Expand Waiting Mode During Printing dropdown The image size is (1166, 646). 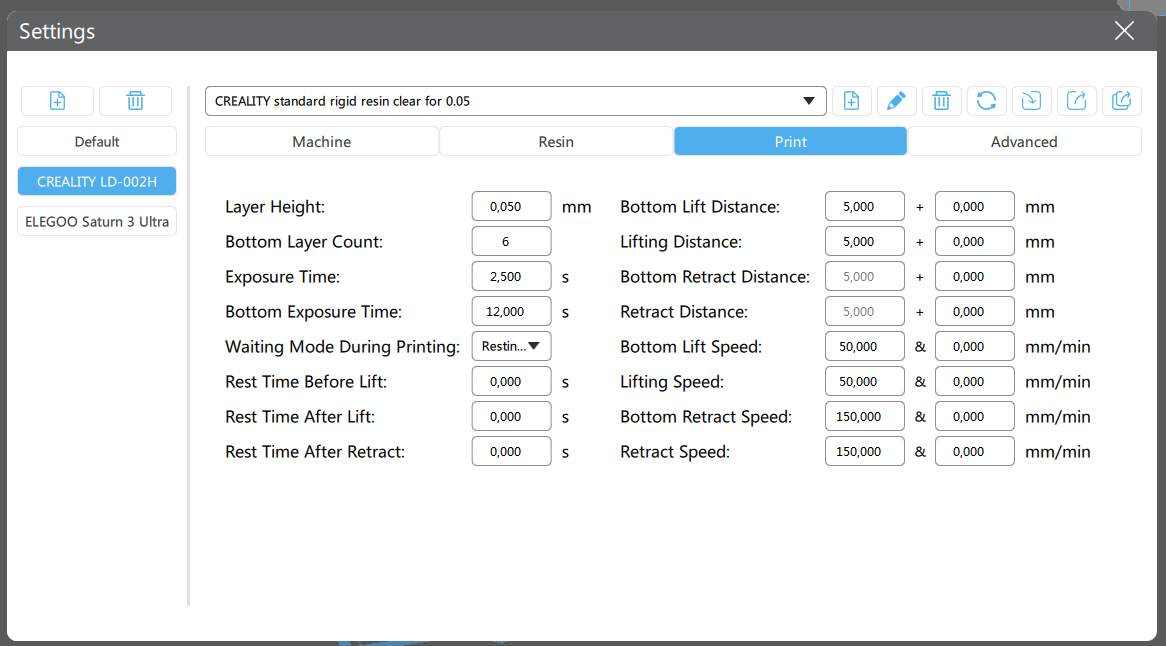point(511,346)
